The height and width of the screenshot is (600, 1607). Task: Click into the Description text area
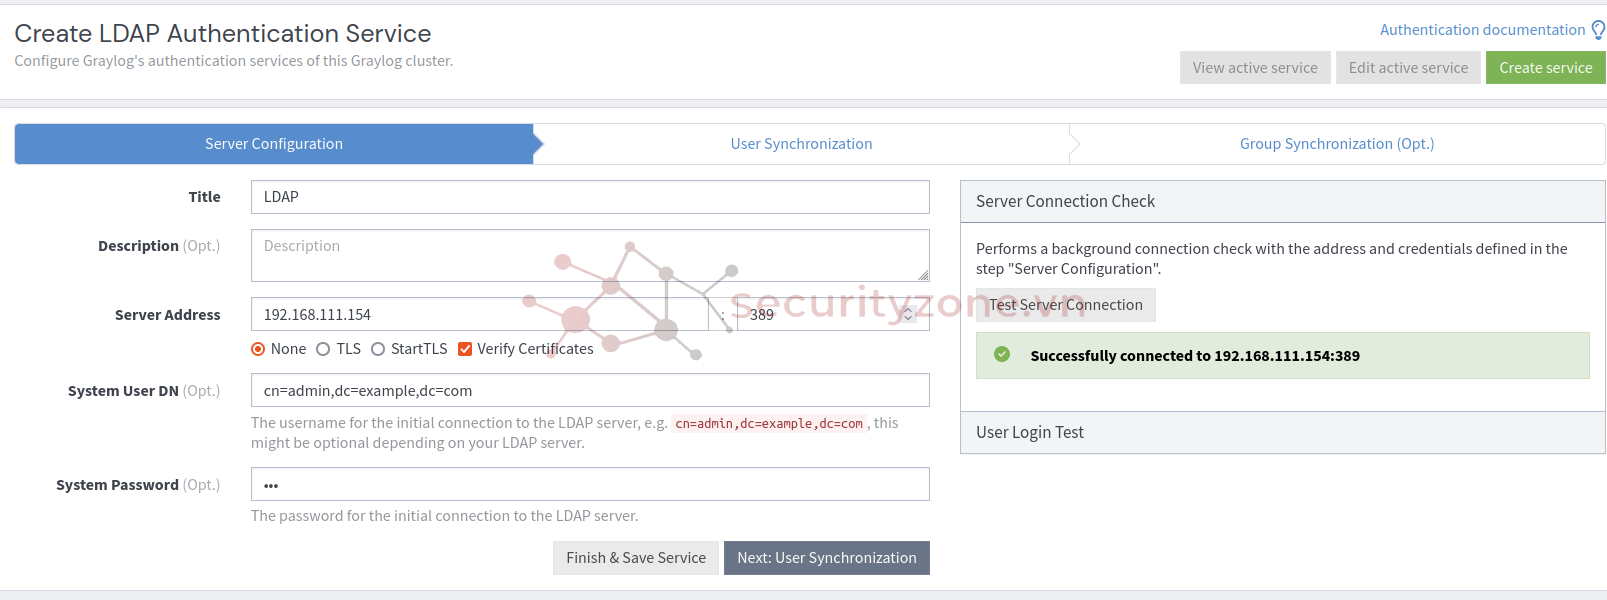pos(590,255)
